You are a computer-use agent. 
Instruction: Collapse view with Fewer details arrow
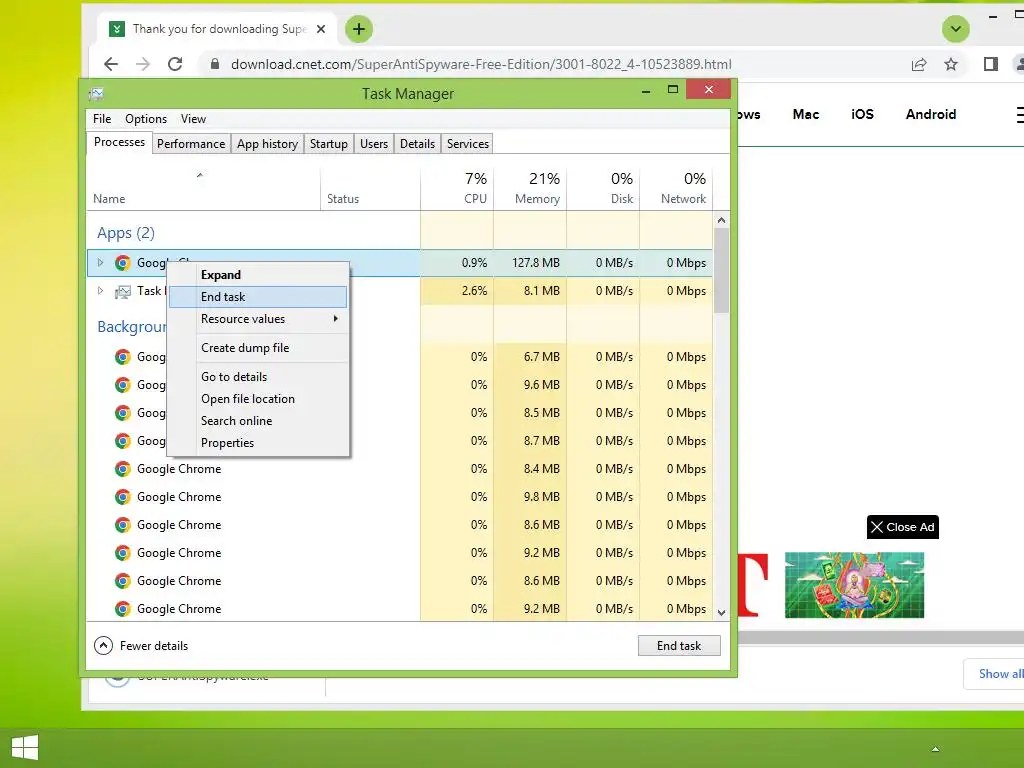(103, 646)
